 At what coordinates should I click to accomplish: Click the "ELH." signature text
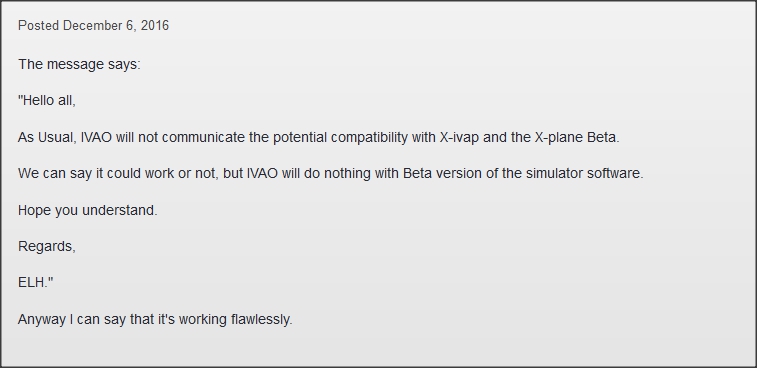tap(36, 283)
